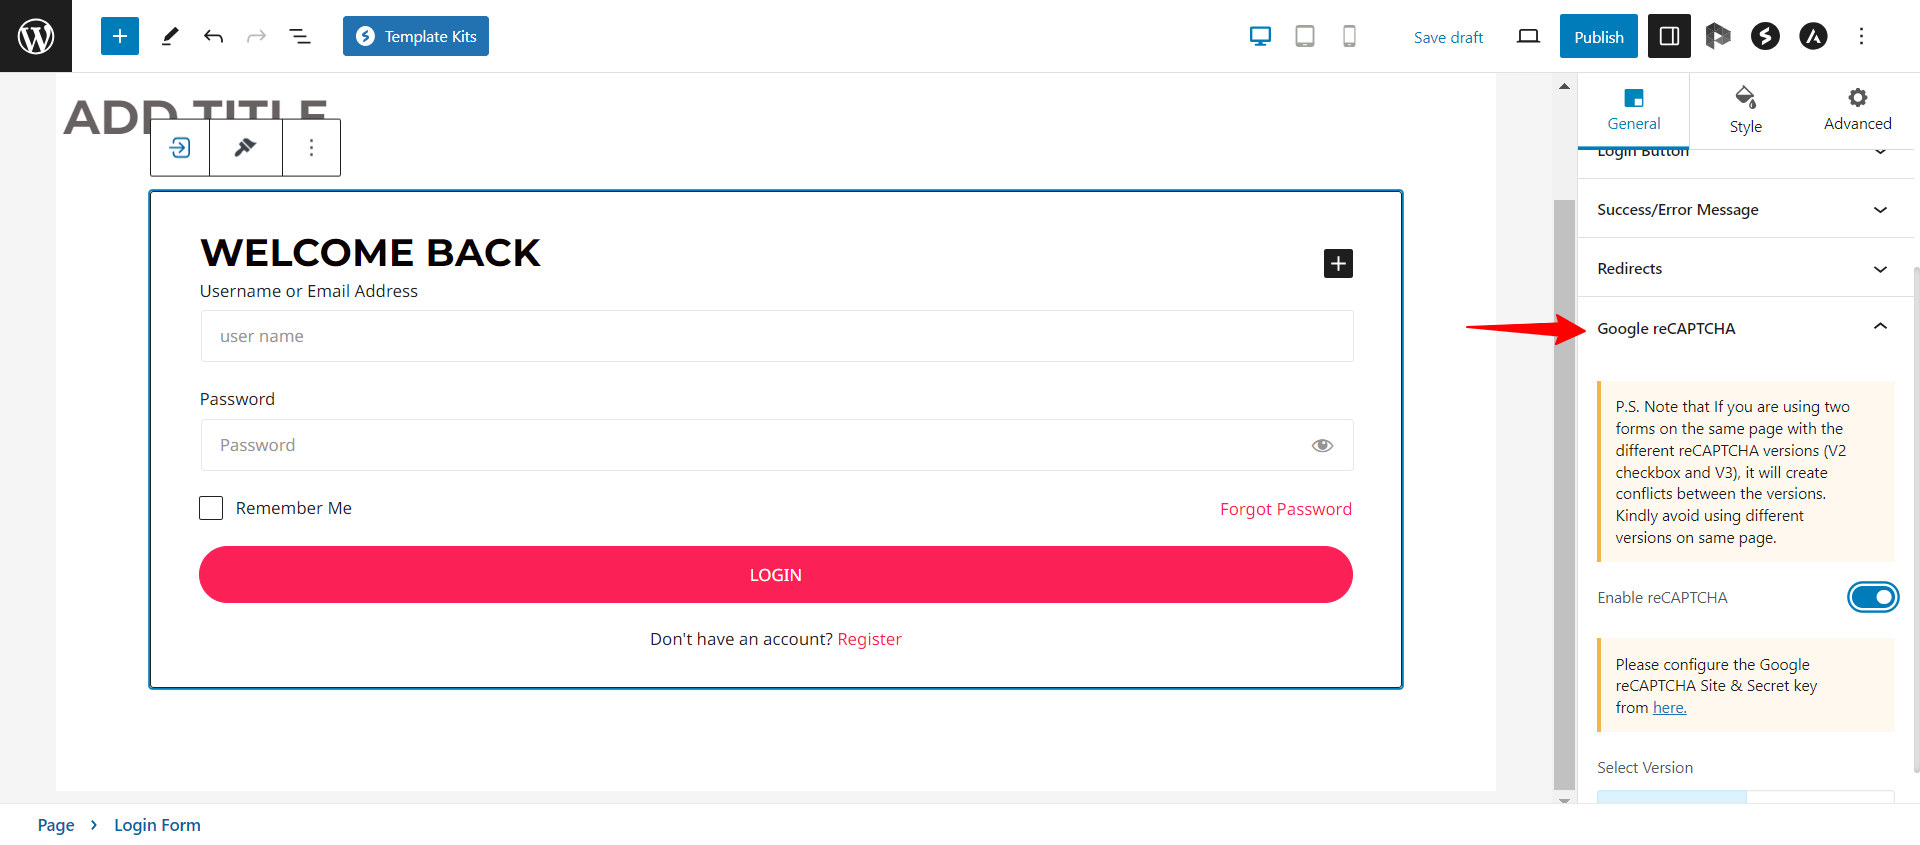Click the username input field

[x=776, y=336]
